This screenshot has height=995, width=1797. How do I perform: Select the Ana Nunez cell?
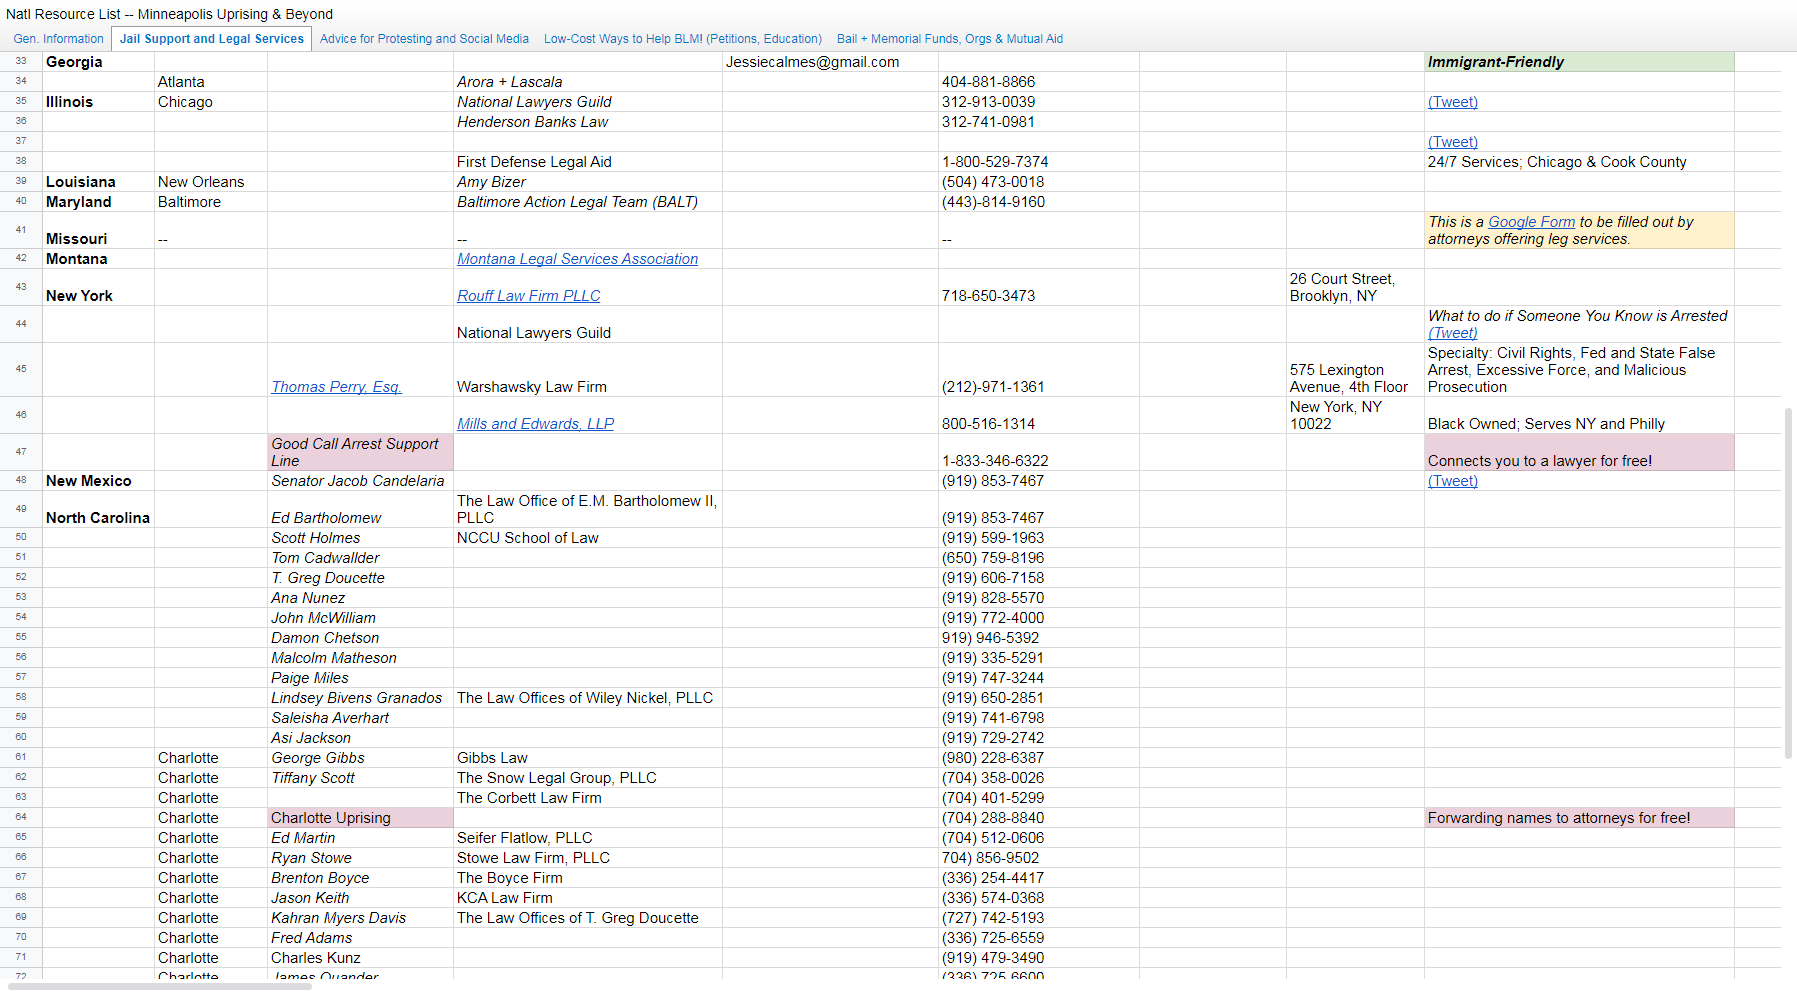(x=360, y=598)
